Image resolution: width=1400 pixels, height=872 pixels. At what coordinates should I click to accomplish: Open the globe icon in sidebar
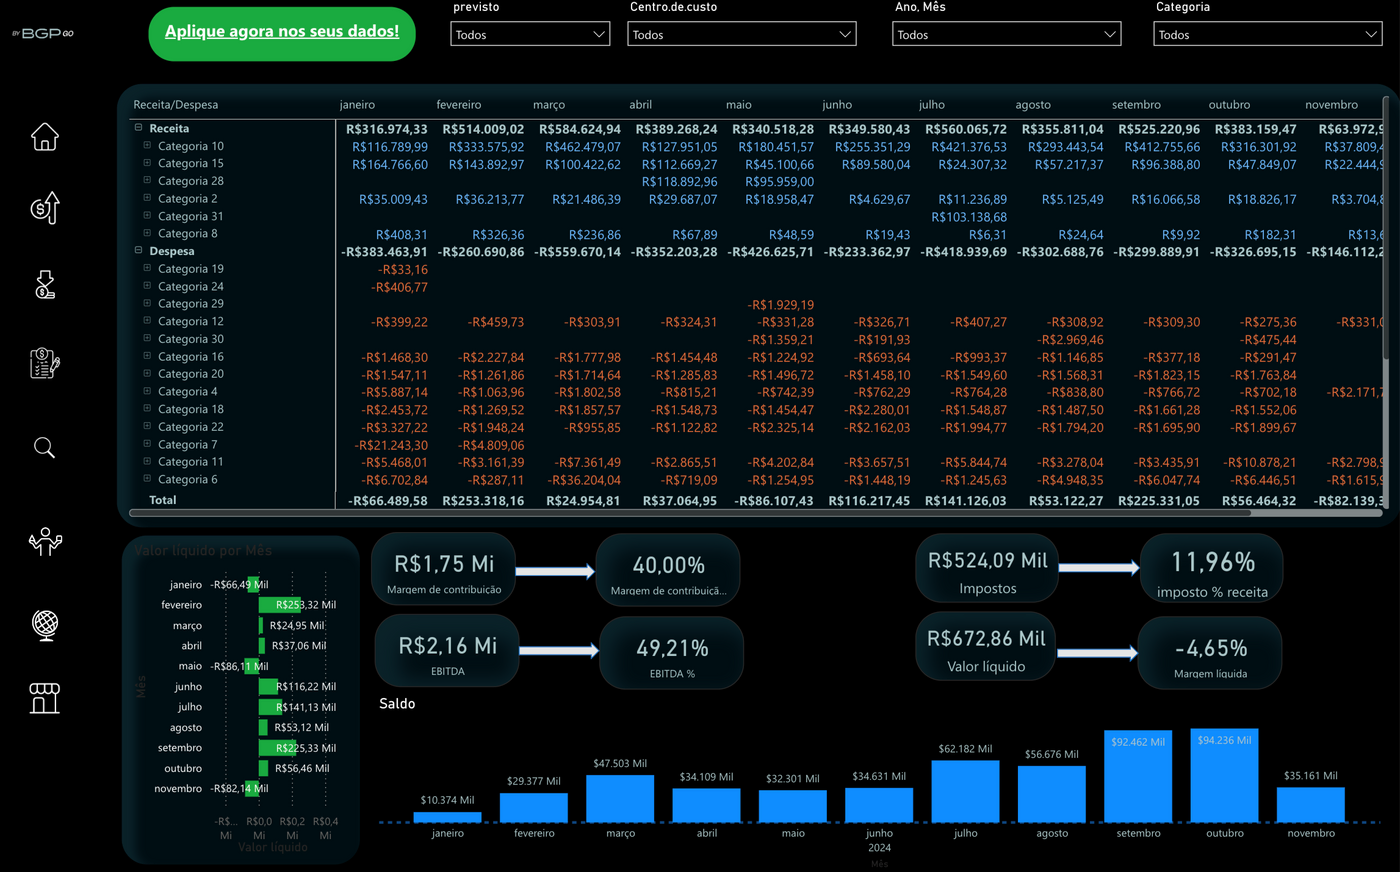tap(45, 624)
